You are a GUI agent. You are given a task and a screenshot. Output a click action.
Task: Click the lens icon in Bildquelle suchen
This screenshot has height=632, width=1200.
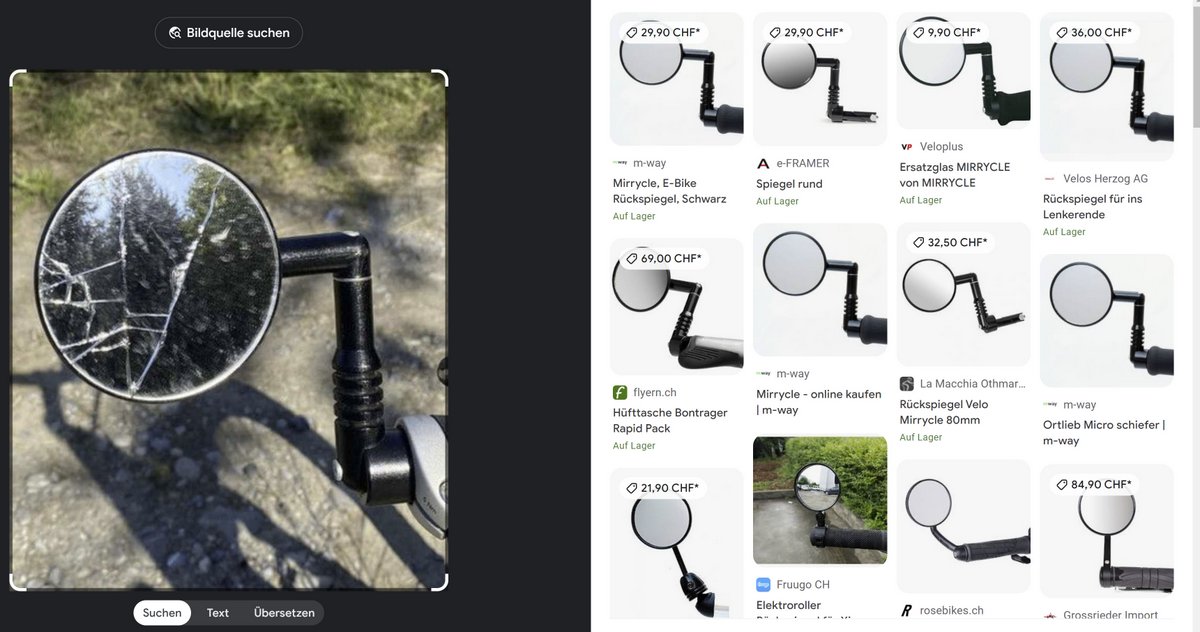coord(175,33)
